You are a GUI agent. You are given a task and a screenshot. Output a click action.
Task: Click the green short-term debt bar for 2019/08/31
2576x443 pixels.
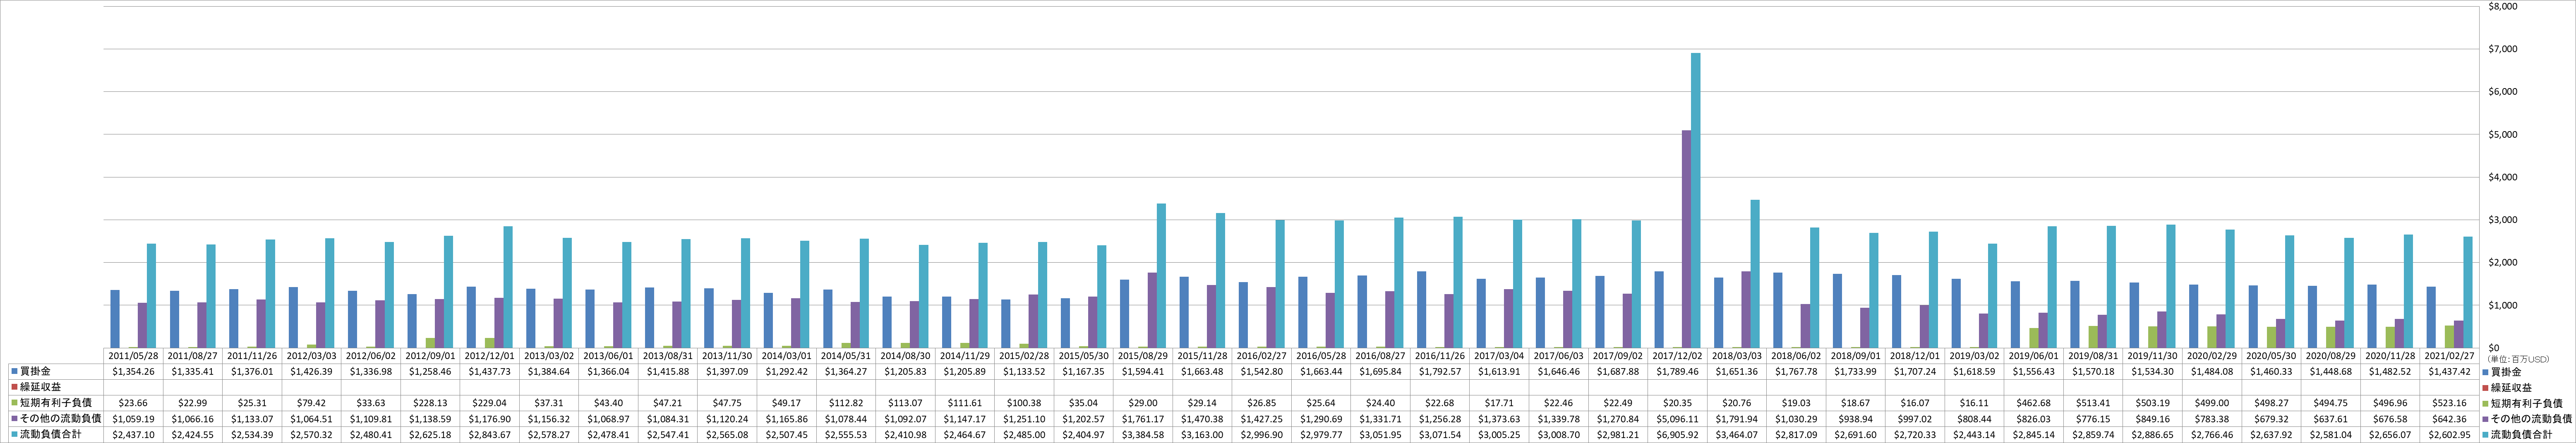click(x=2093, y=337)
